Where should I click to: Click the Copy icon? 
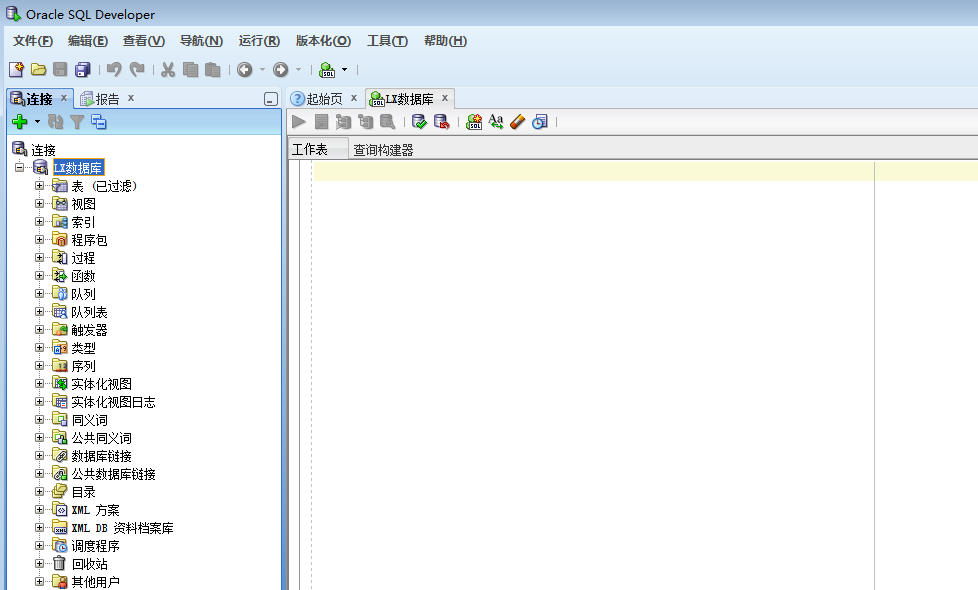(x=190, y=69)
